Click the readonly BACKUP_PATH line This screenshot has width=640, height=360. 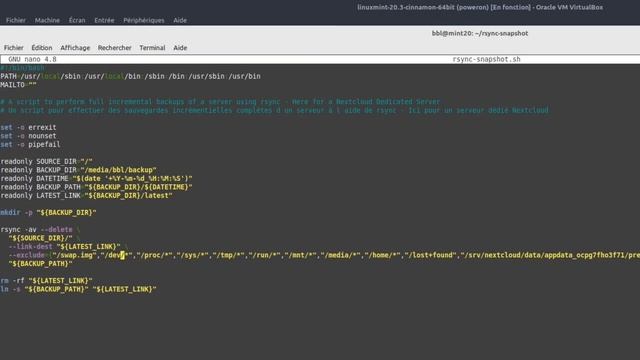click(96, 187)
